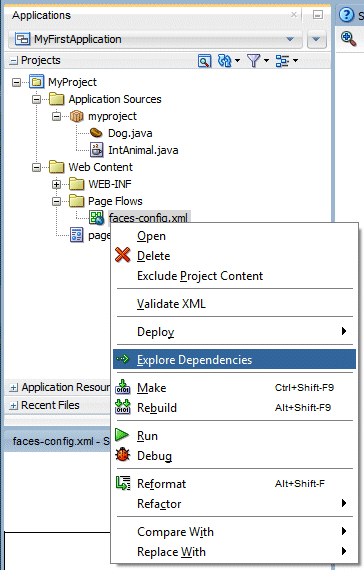Choose Explore Dependencies menu item

234,360
